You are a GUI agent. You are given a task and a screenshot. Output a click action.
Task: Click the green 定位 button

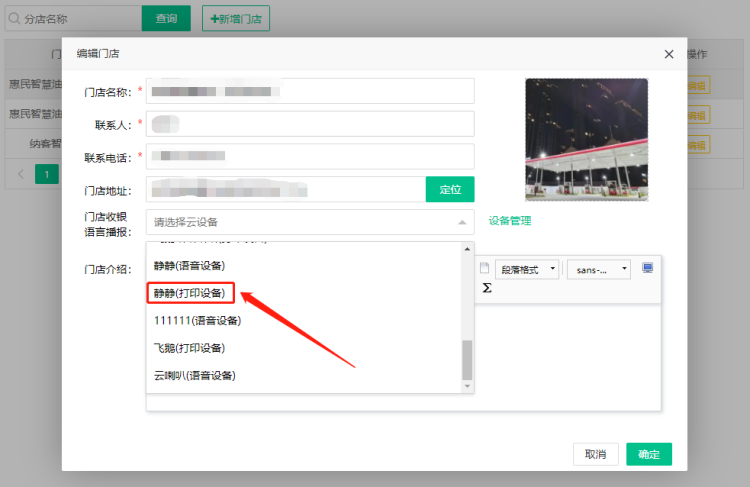[450, 189]
